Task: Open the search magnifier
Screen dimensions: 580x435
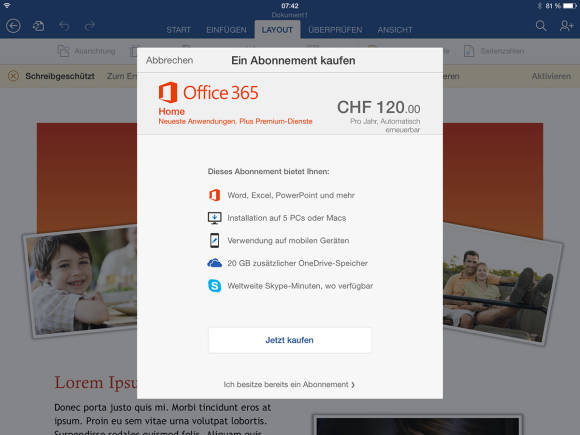Action: (x=541, y=26)
